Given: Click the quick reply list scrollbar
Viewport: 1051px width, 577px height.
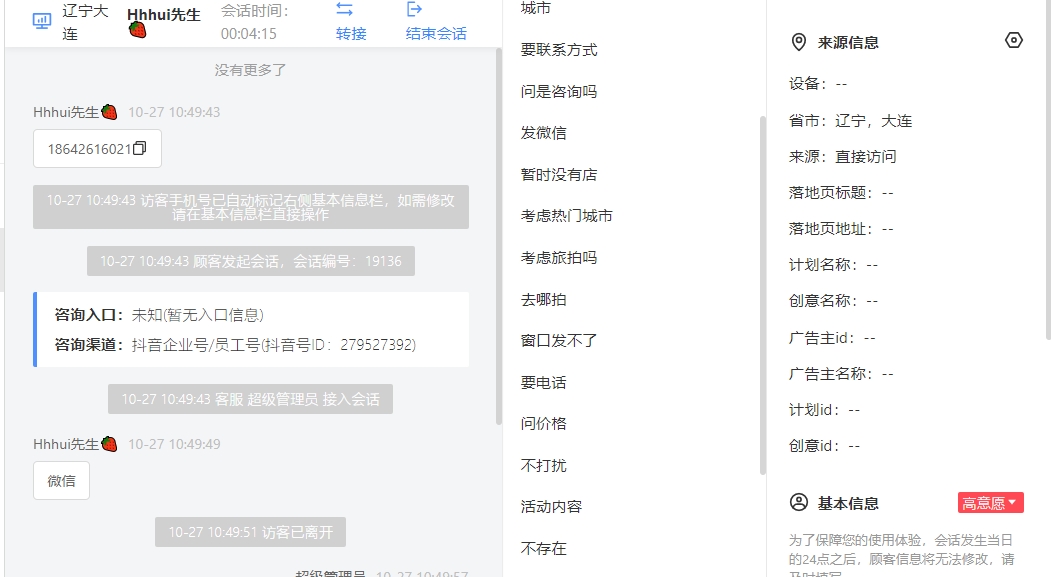Looking at the screenshot, I should 762,295.
